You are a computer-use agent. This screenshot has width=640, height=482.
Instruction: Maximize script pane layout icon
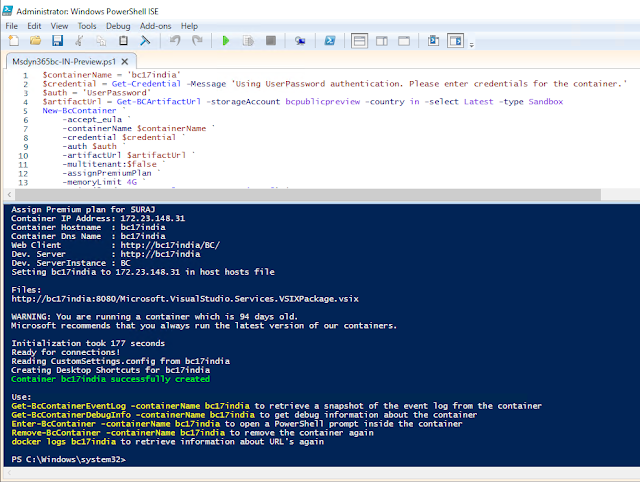pyautogui.click(x=404, y=41)
